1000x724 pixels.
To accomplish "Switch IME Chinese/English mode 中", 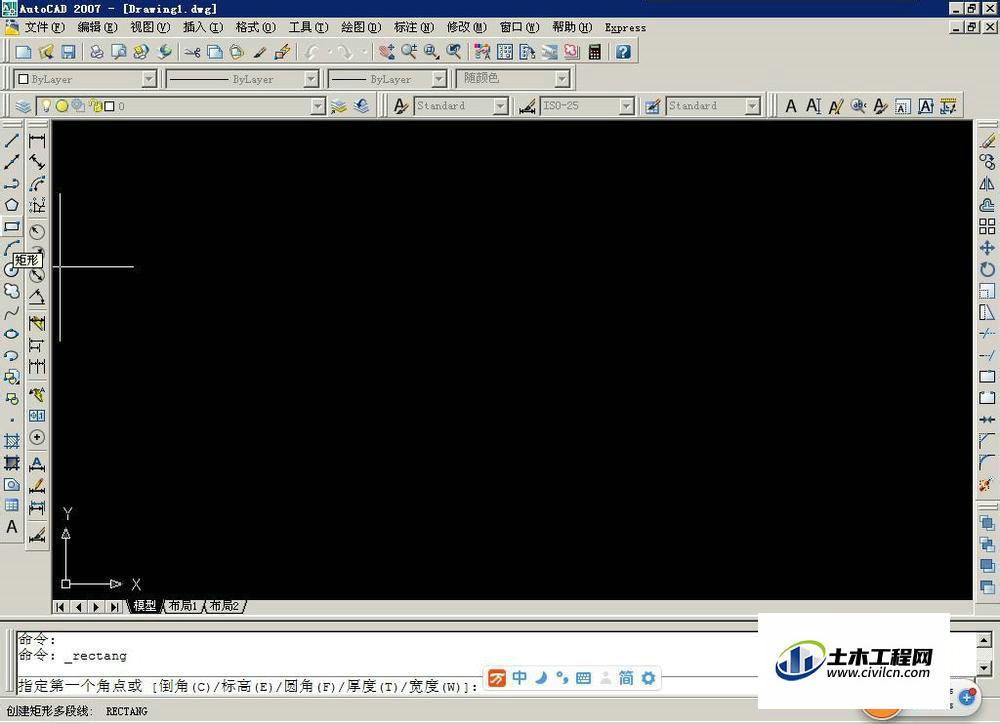I will pos(520,677).
